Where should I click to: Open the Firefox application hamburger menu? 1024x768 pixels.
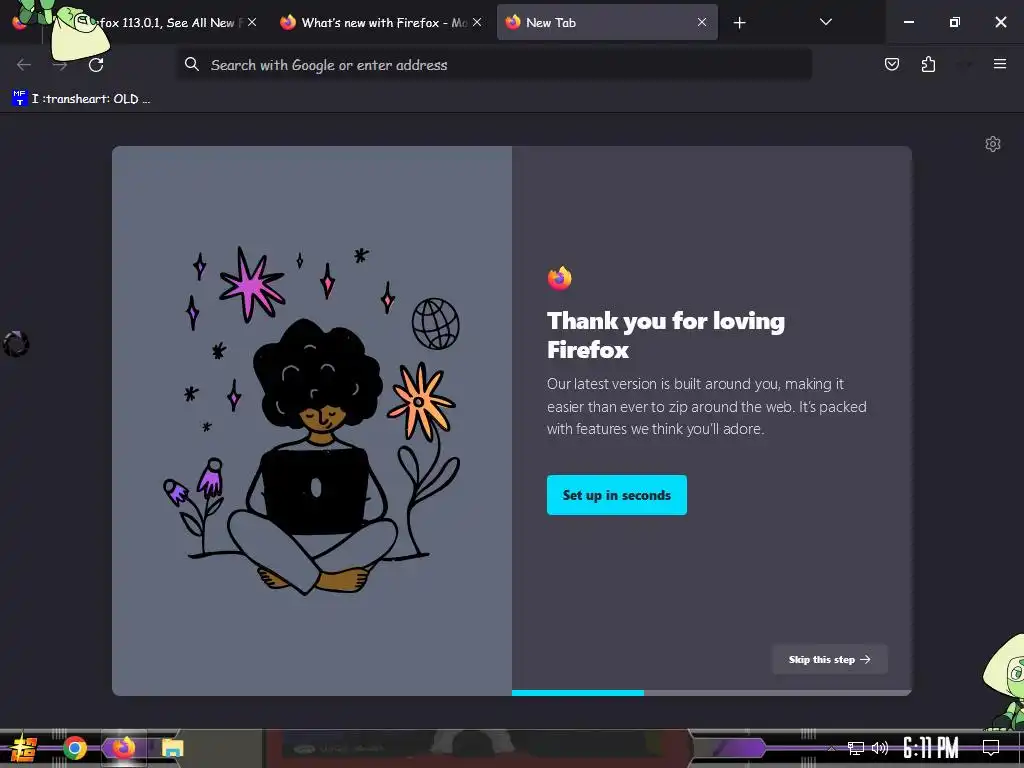[999, 64]
